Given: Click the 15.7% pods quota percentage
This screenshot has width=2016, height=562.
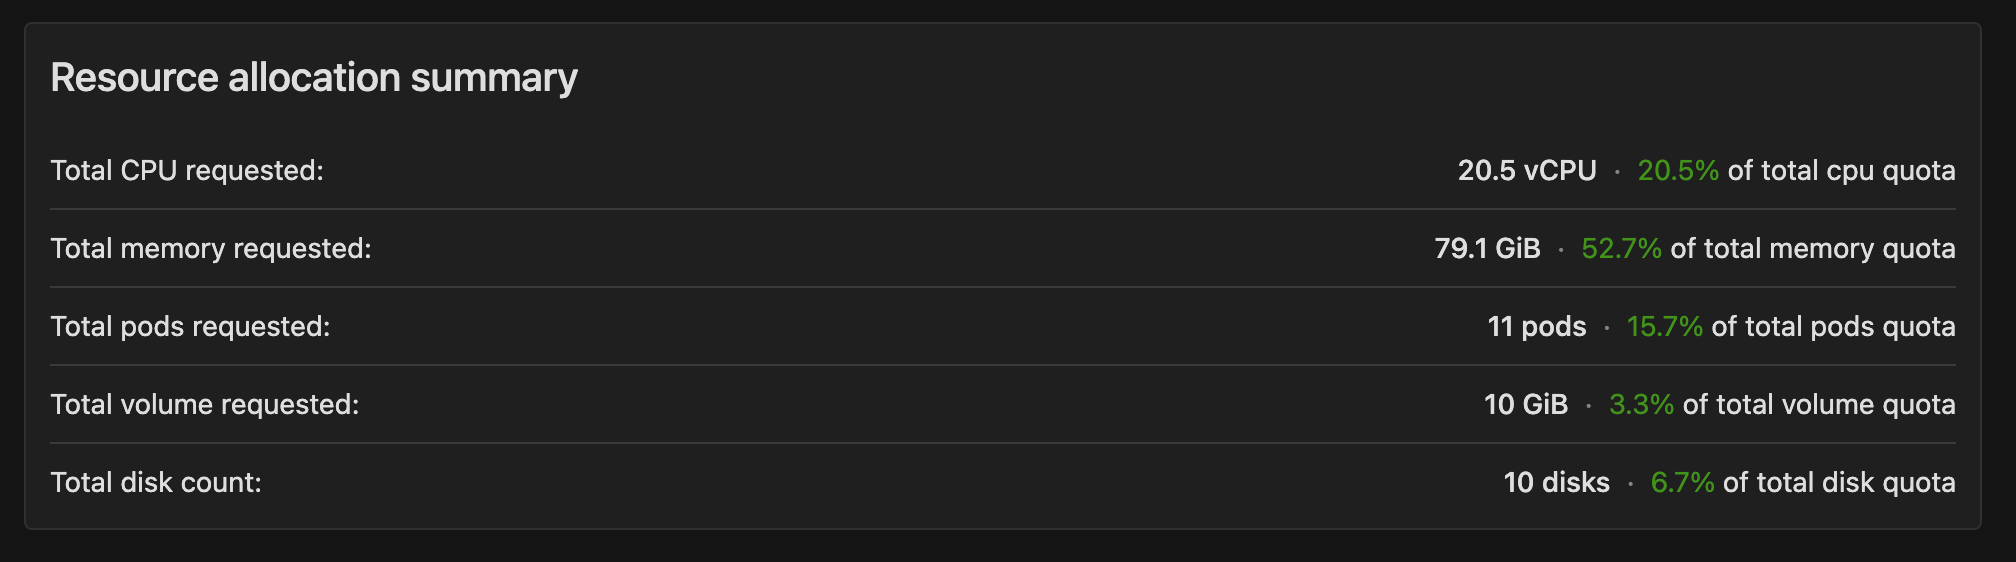Looking at the screenshot, I should pos(1664,327).
